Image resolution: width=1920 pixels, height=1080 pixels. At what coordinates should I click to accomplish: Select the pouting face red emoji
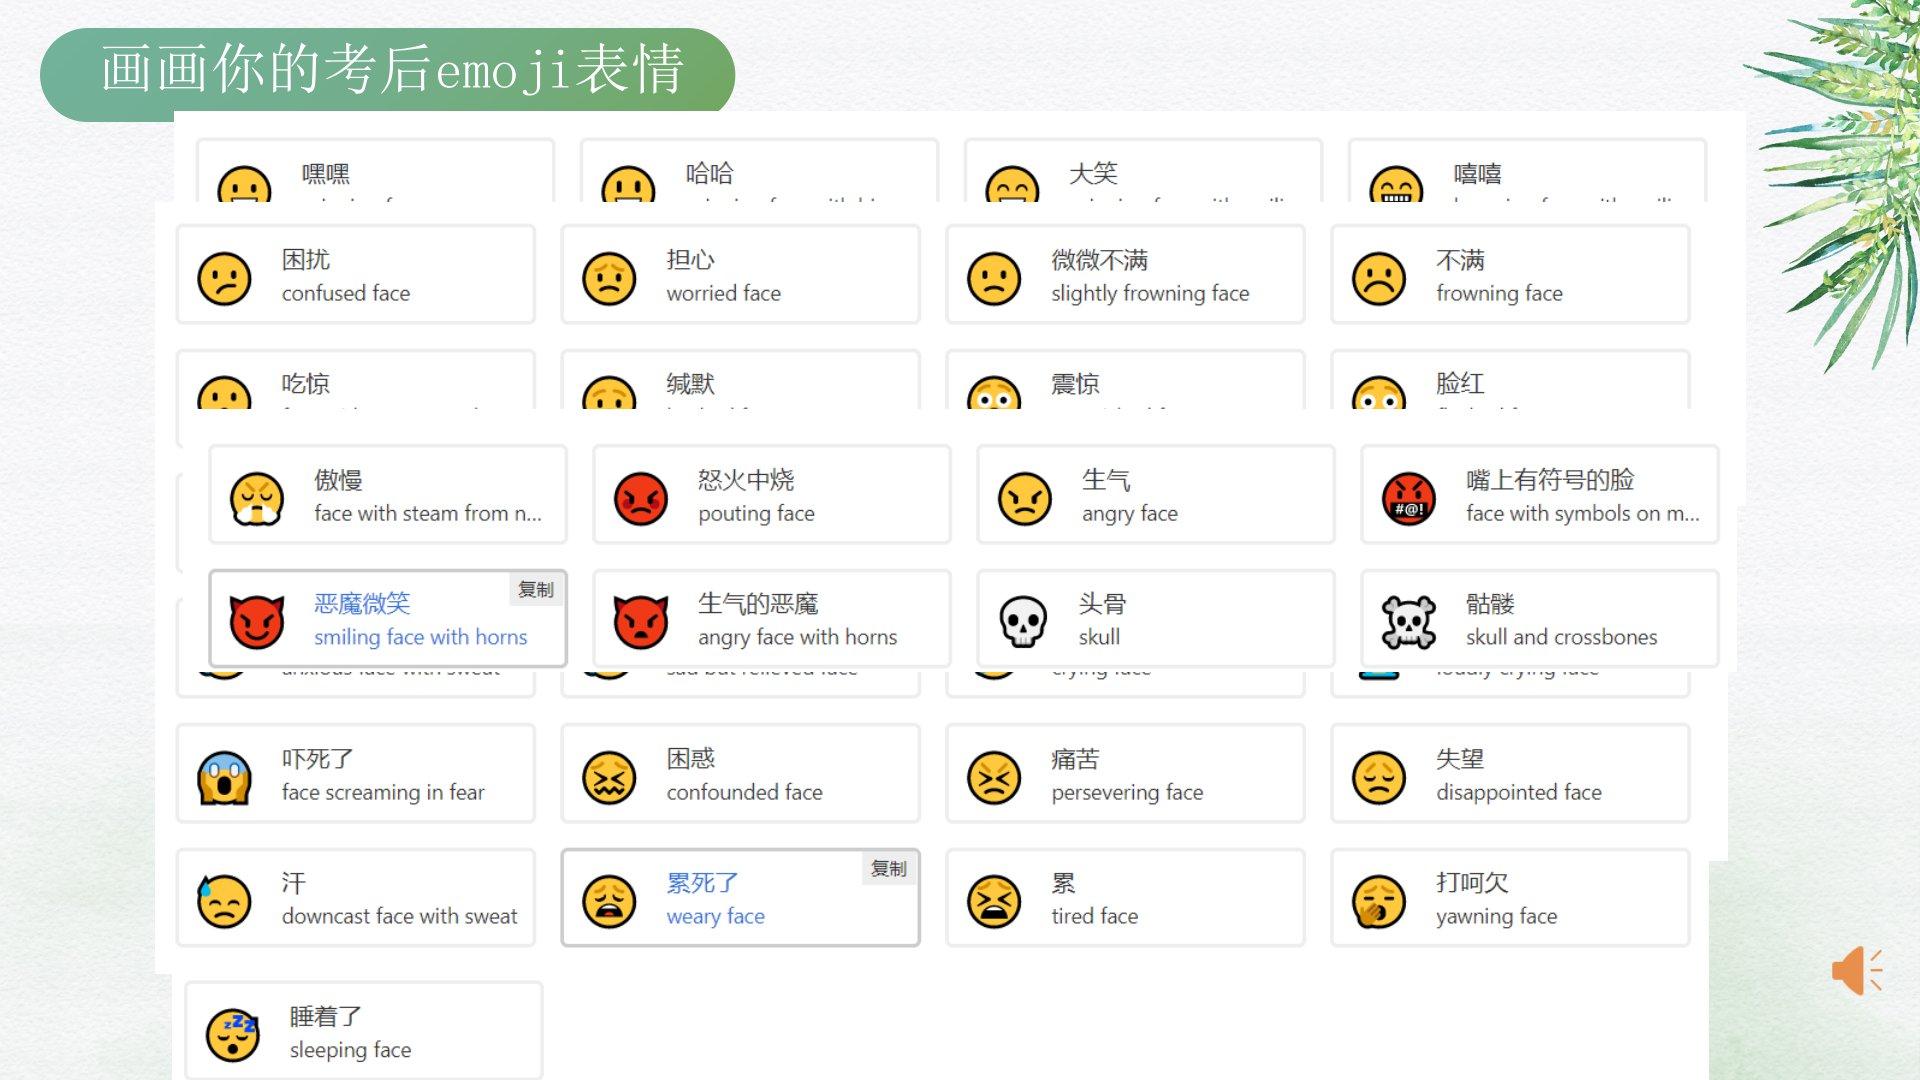pos(640,498)
